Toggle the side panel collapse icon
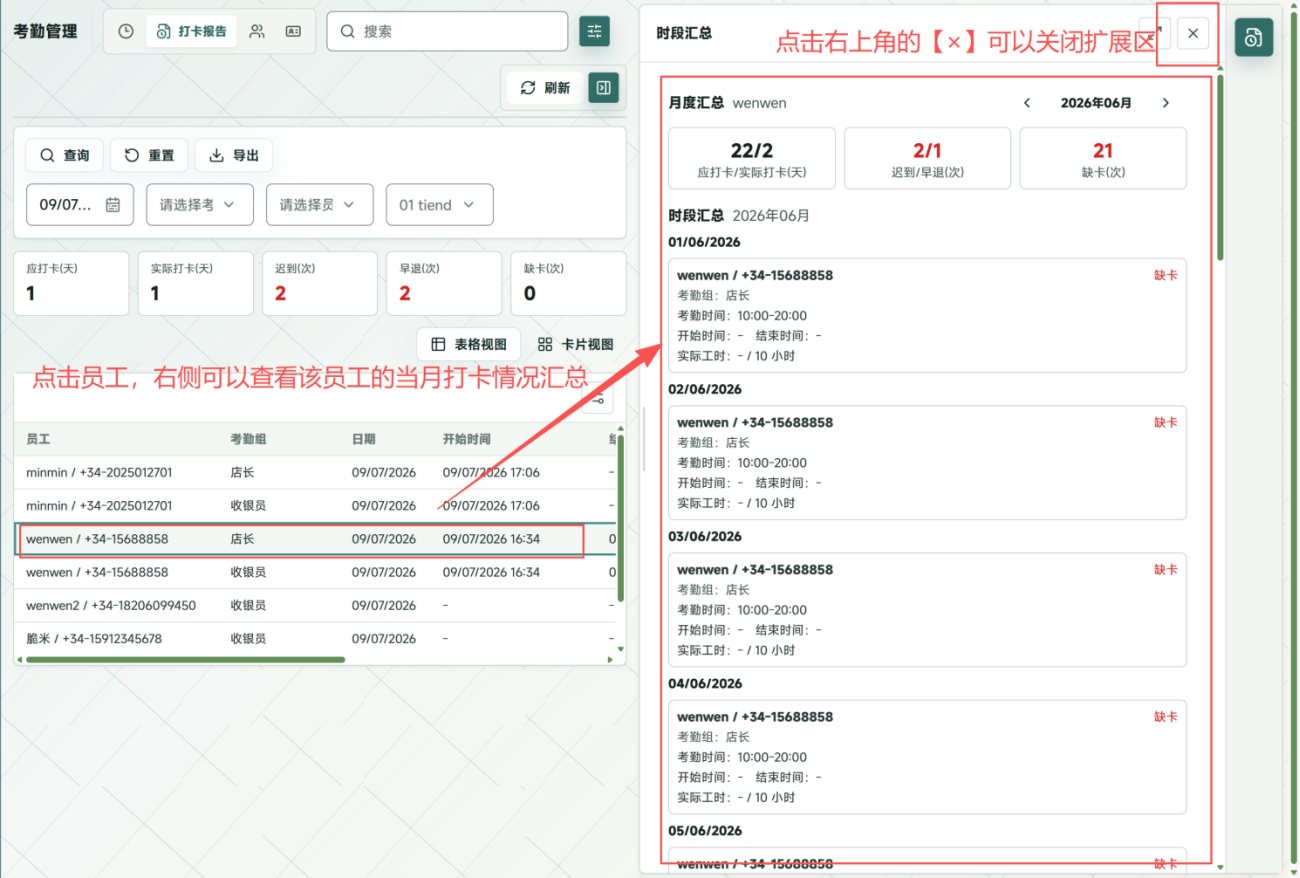The image size is (1300, 878). click(x=603, y=88)
